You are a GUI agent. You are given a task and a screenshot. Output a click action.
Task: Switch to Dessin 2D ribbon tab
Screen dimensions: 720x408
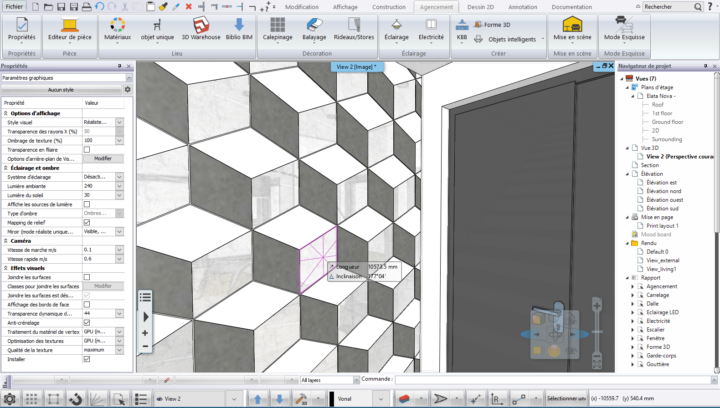(480, 7)
